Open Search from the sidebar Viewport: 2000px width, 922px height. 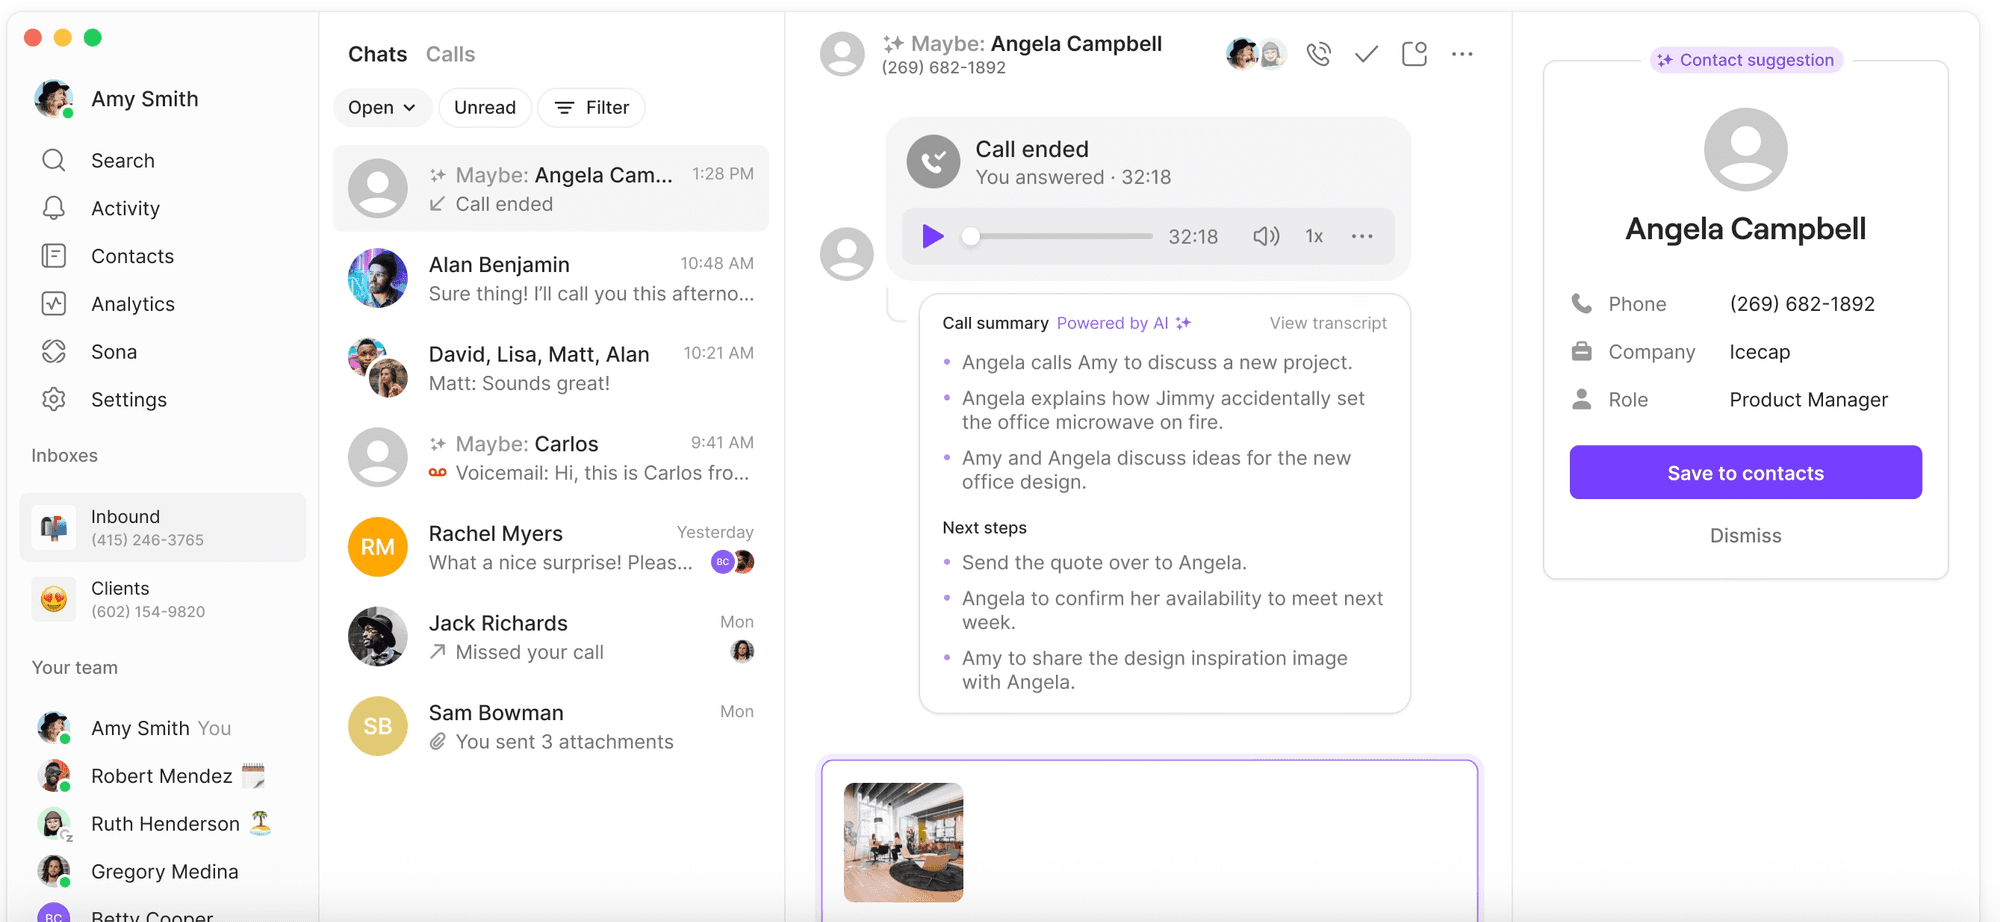(x=122, y=160)
